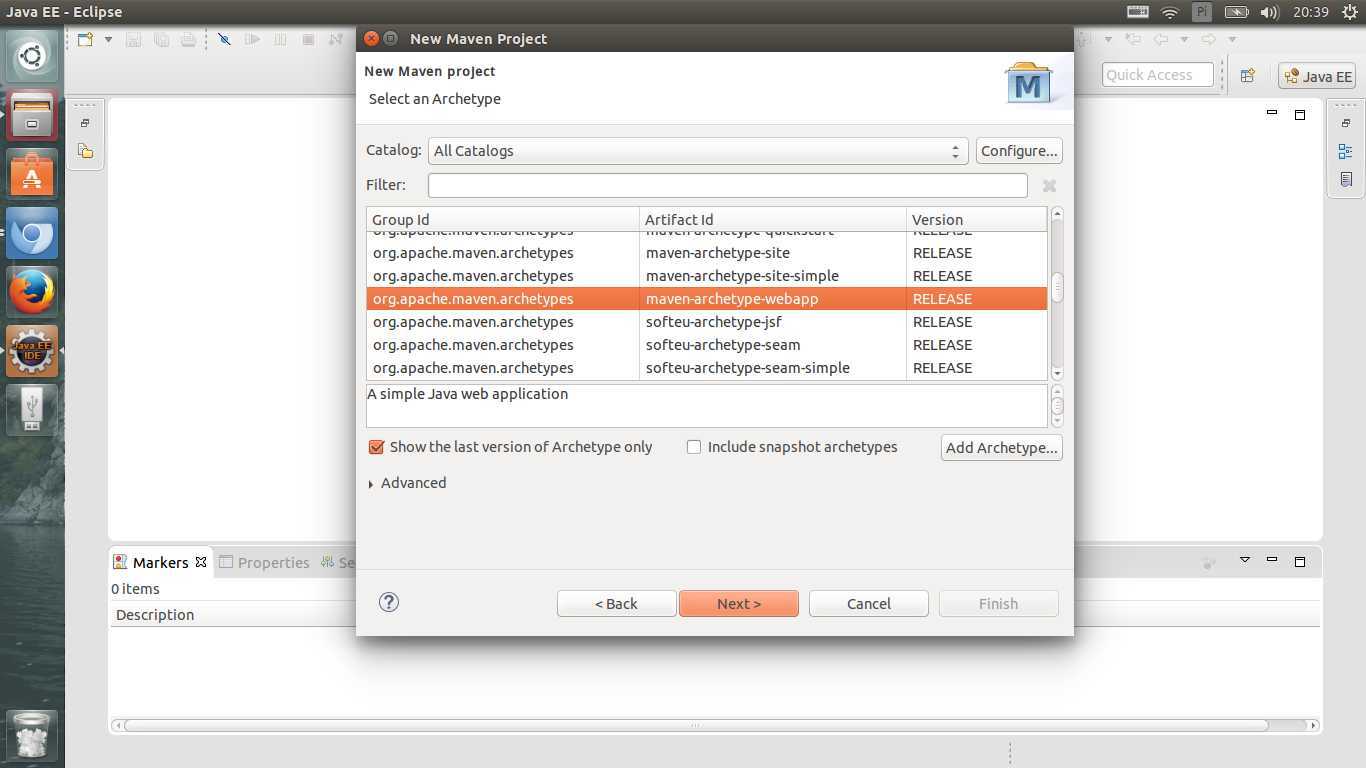Image resolution: width=1366 pixels, height=768 pixels.
Task: Click the Open Perspective icon
Action: (1248, 76)
